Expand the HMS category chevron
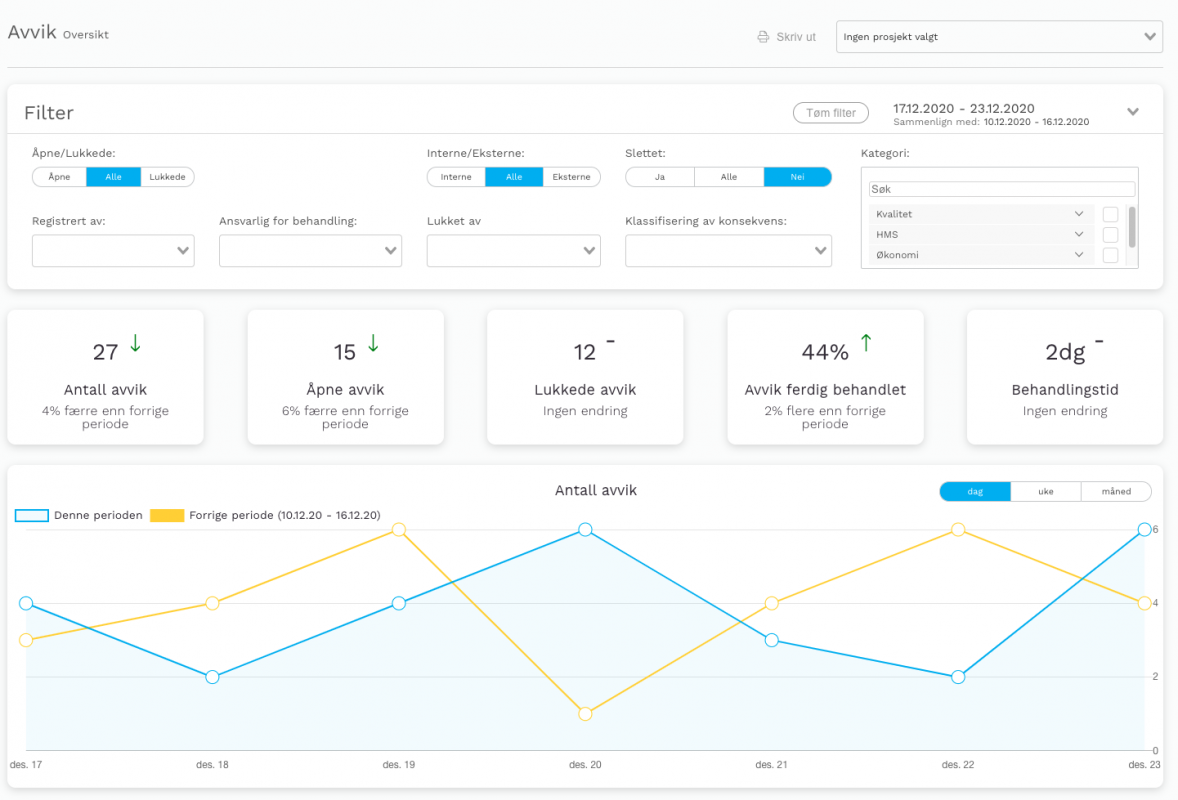 (1078, 234)
